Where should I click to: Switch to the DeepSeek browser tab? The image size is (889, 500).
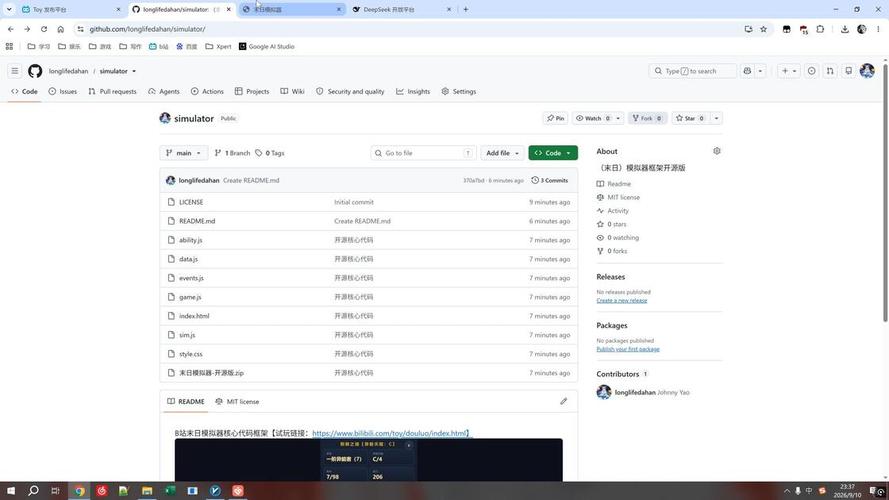click(x=400, y=9)
